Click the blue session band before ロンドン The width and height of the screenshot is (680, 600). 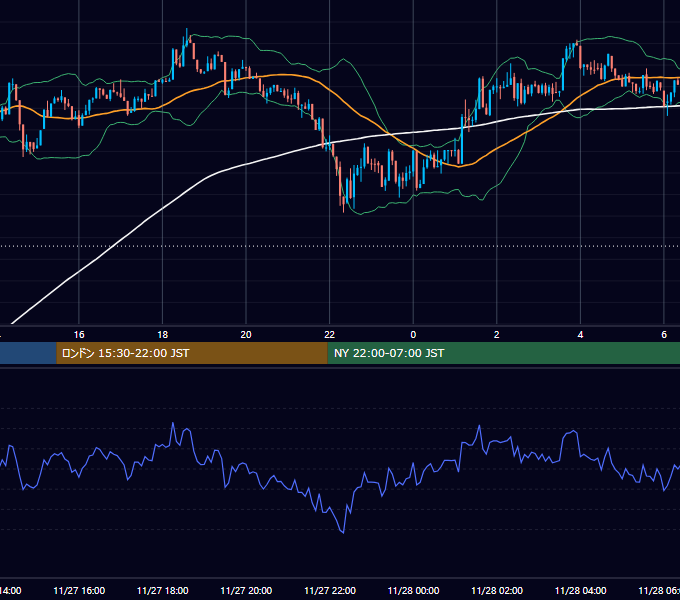(28, 353)
